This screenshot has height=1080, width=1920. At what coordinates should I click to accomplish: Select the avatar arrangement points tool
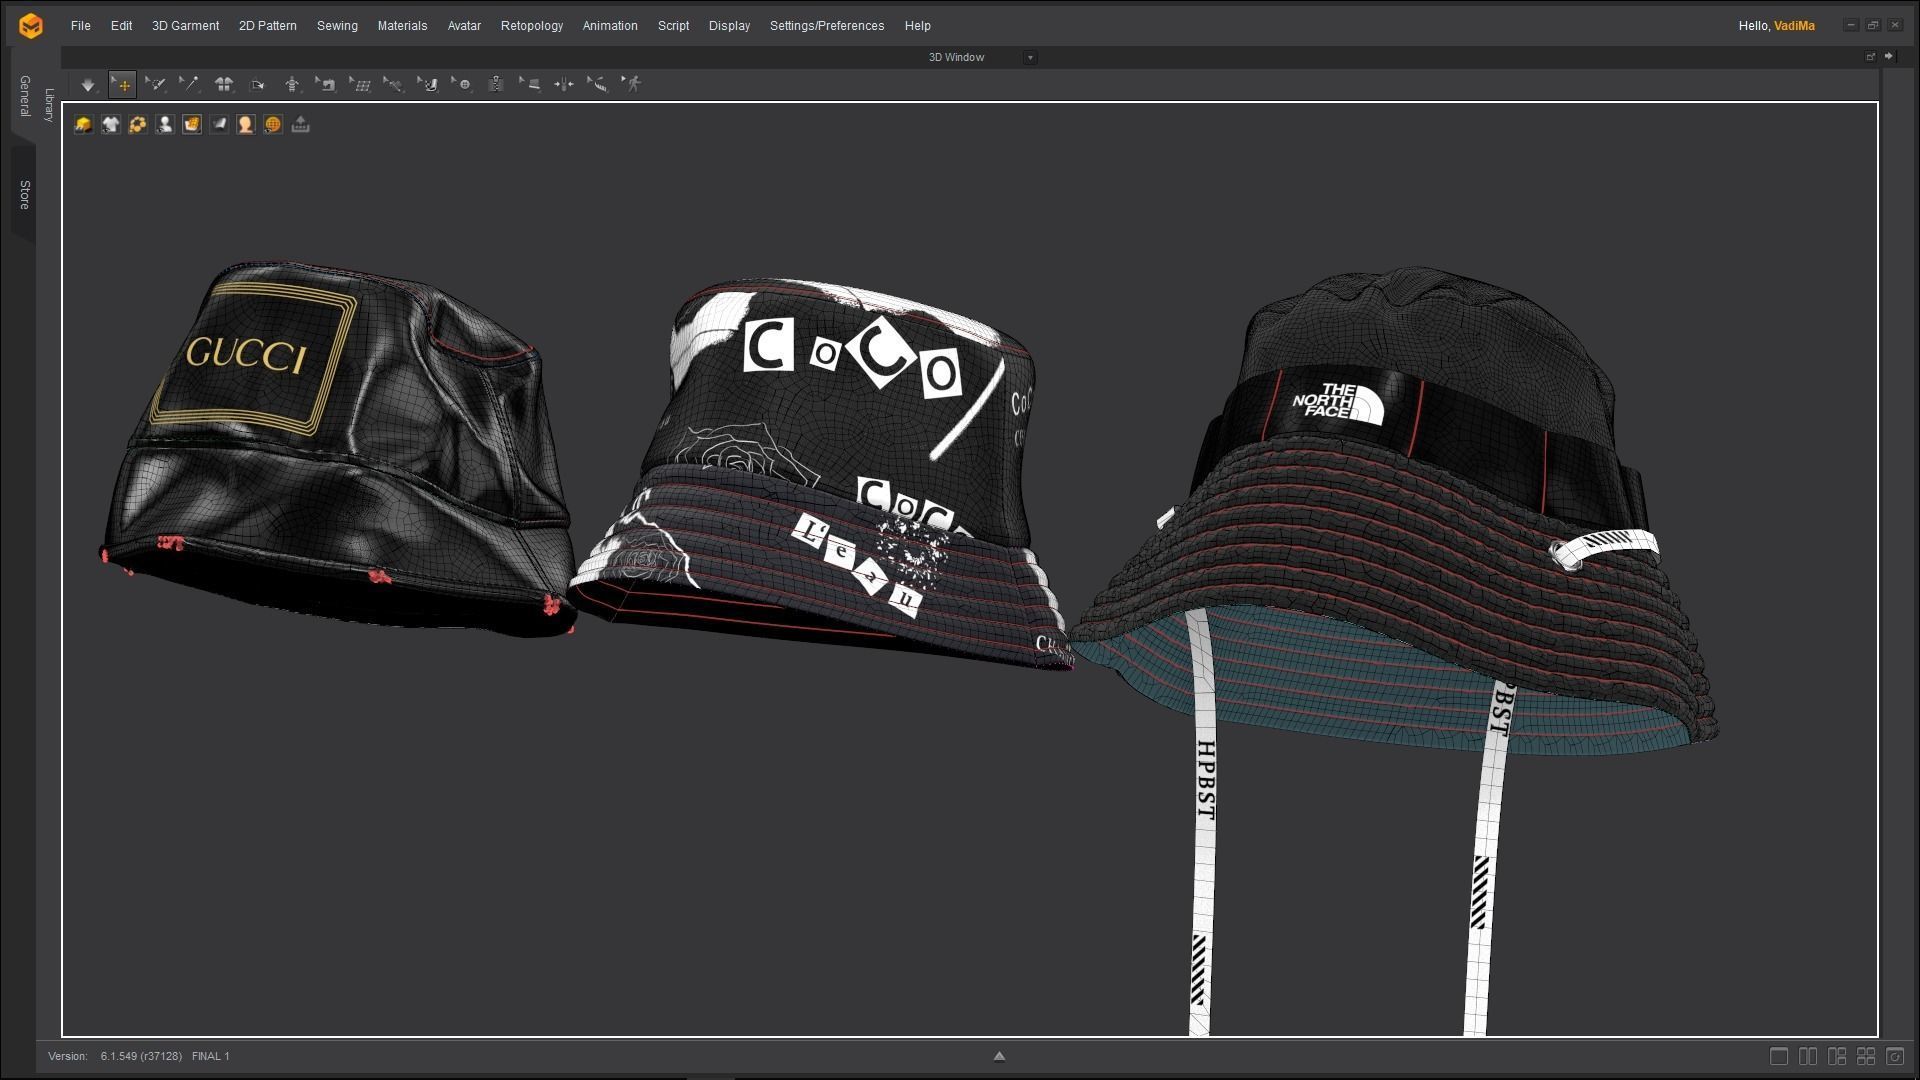point(292,85)
